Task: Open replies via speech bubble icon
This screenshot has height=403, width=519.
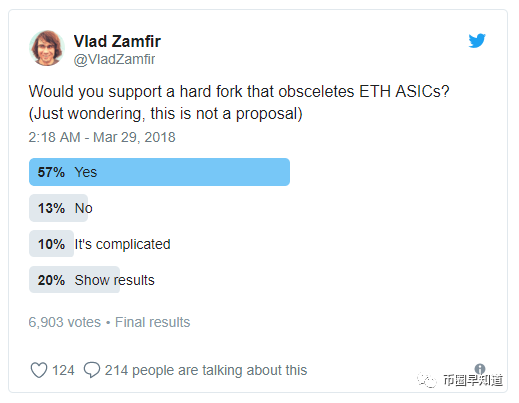Action: coord(92,370)
